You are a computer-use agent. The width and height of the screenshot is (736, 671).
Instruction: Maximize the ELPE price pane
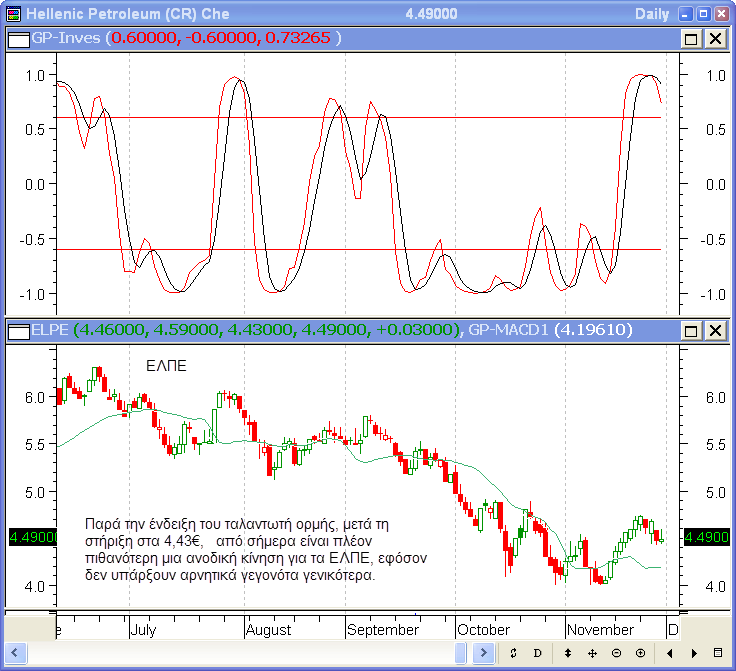click(x=691, y=330)
